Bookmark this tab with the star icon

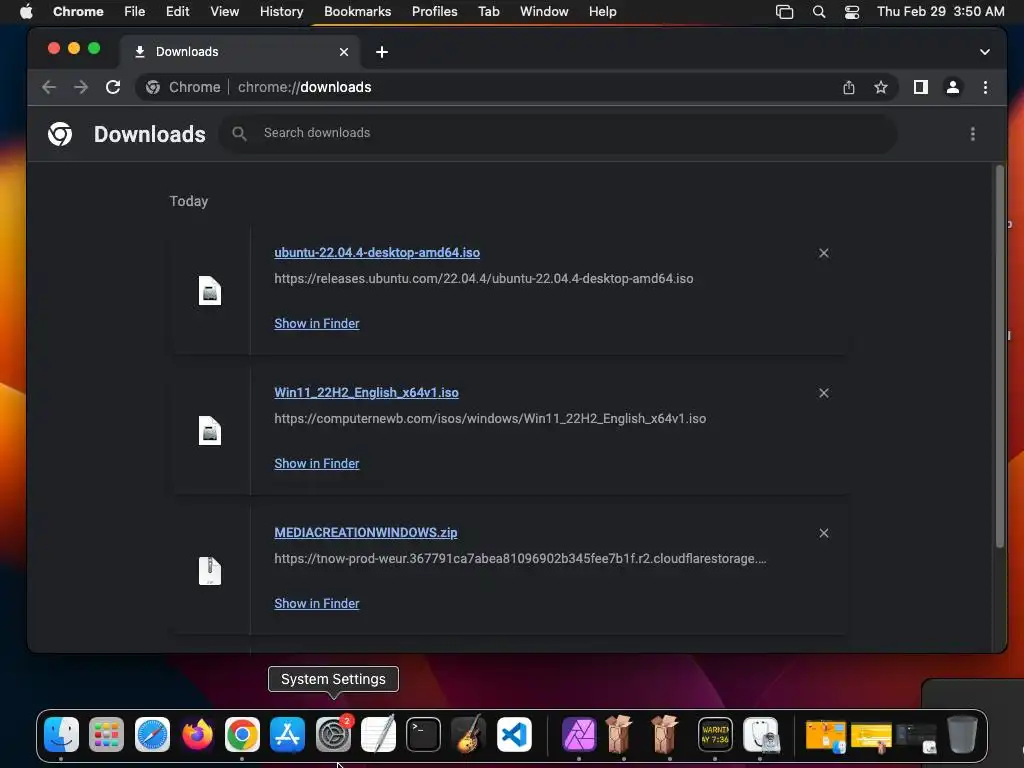click(881, 87)
